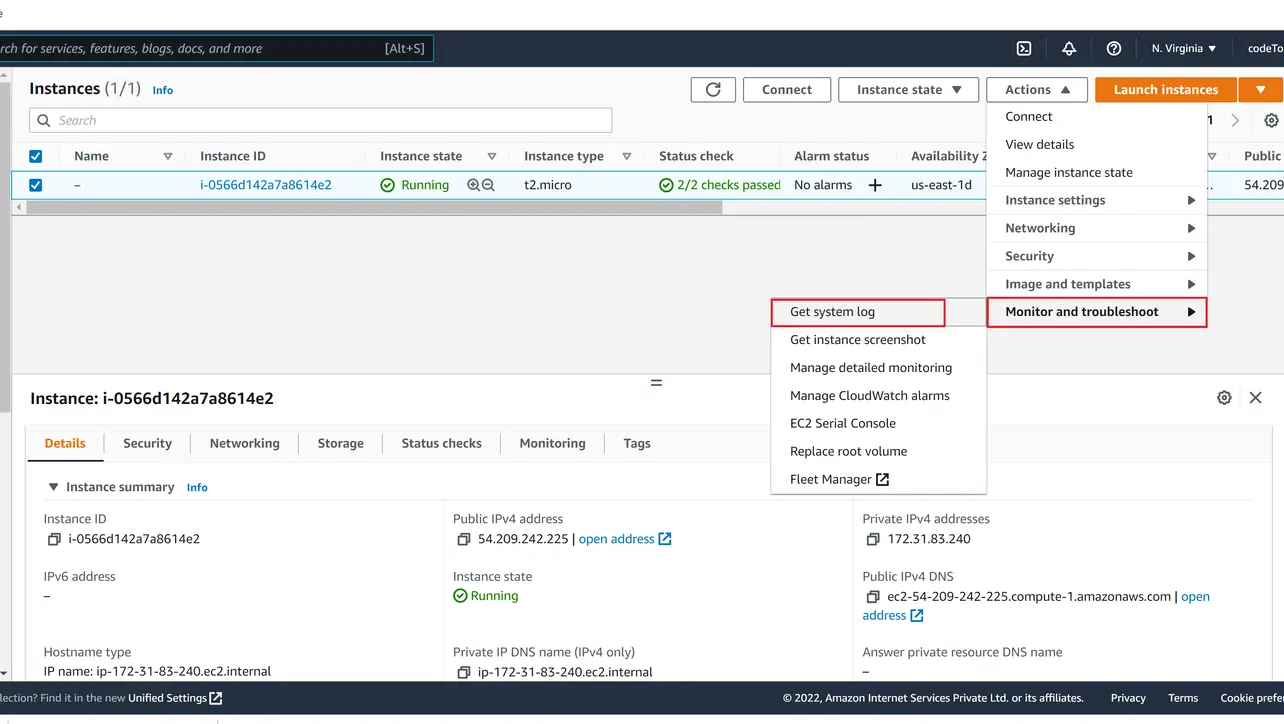Open the N. Virginia region selector
Image resolution: width=1284 pixels, height=724 pixels.
point(1184,48)
